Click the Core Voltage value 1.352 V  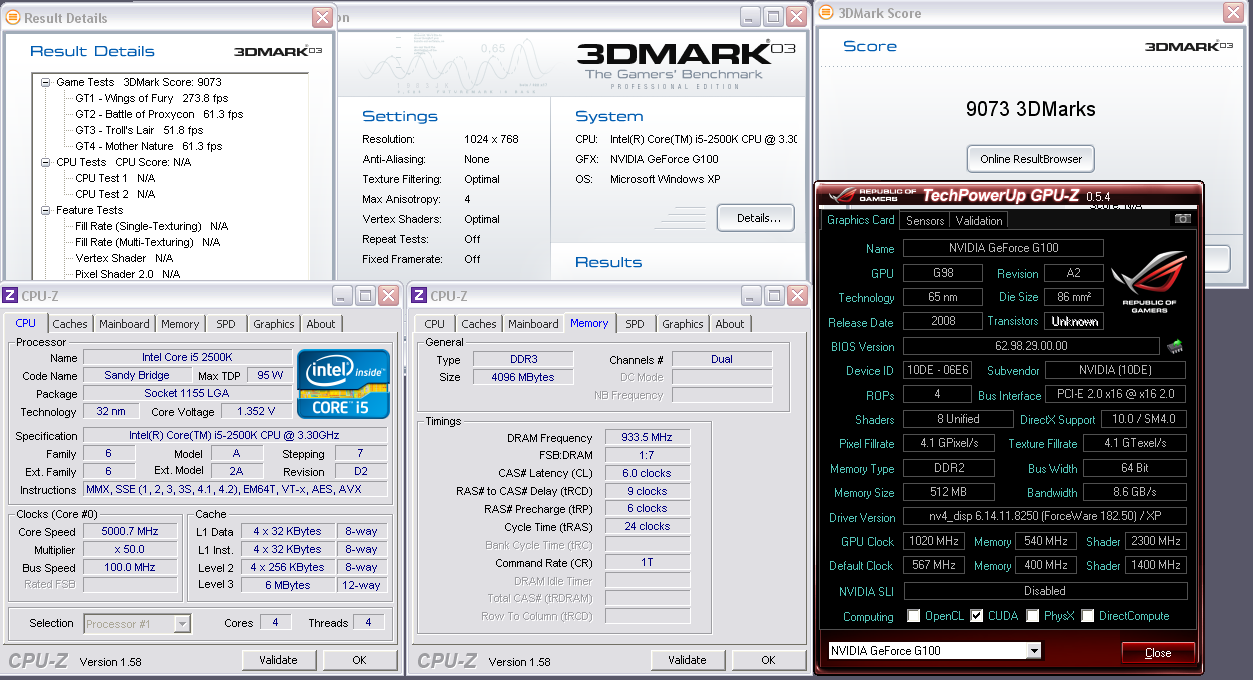point(256,412)
